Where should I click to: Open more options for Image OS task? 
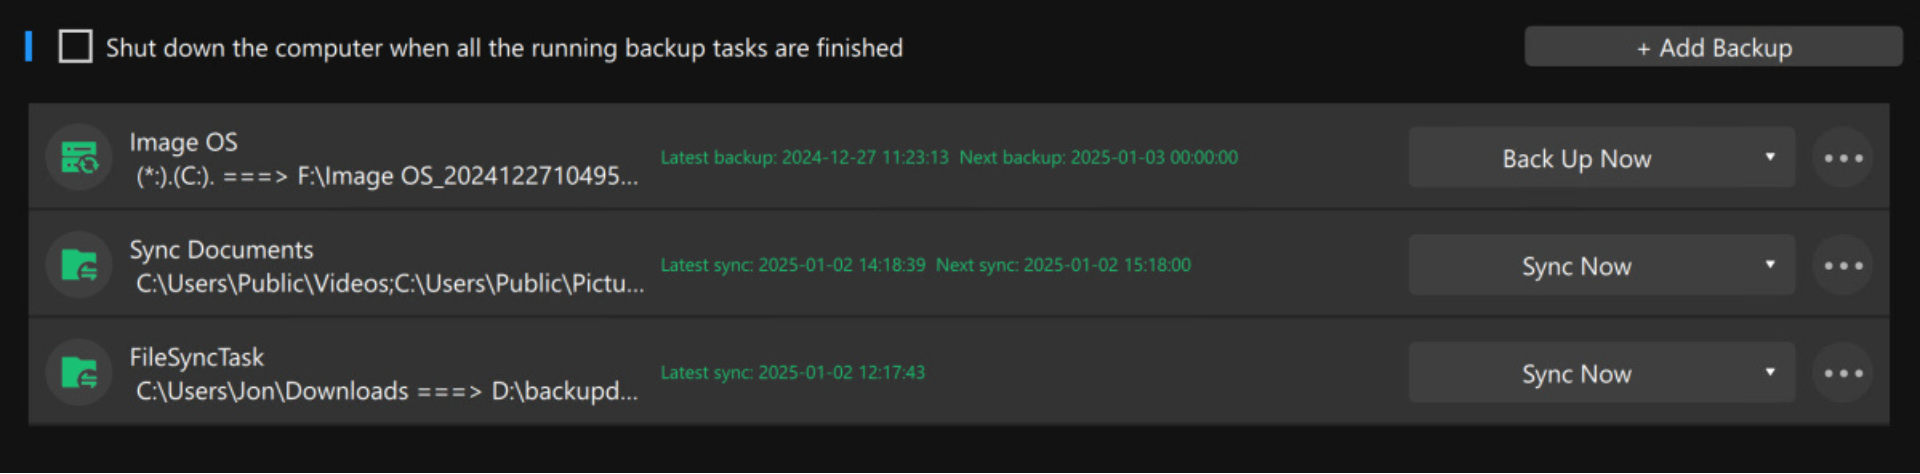click(1842, 158)
